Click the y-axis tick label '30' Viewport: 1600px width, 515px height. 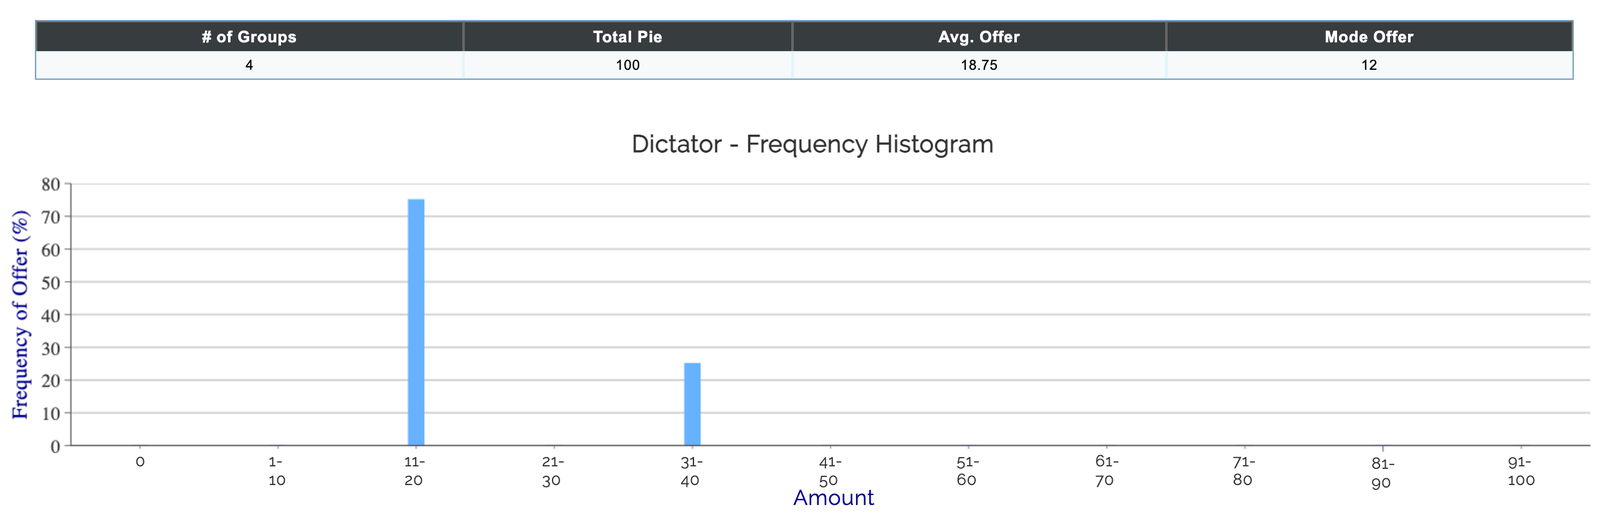[x=51, y=348]
